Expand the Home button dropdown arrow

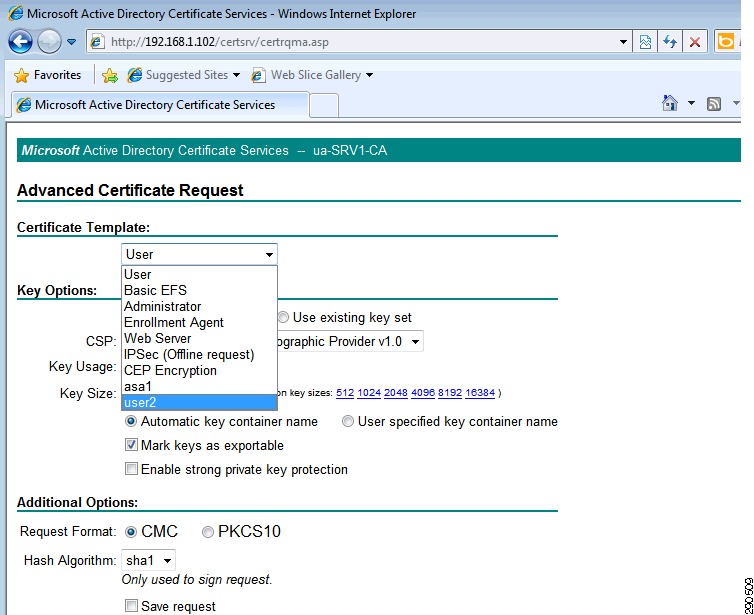pos(691,103)
